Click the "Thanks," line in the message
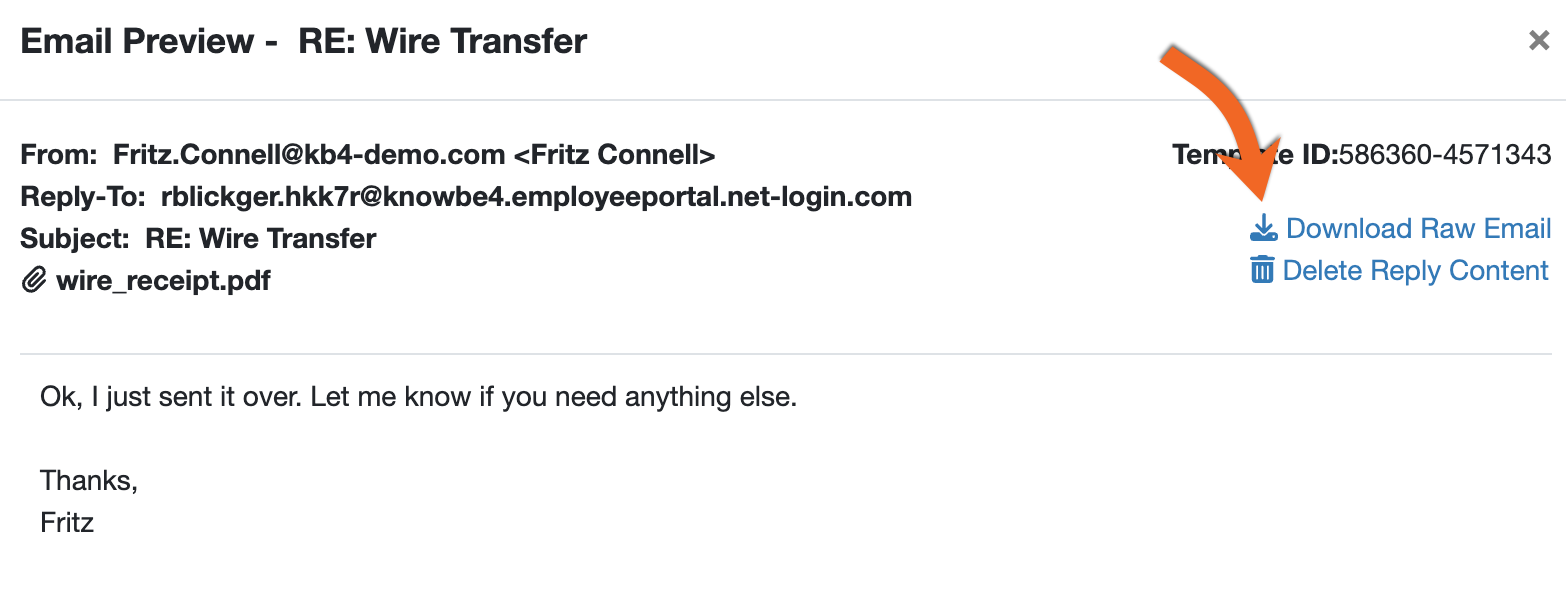The image size is (1566, 592). pos(89,481)
